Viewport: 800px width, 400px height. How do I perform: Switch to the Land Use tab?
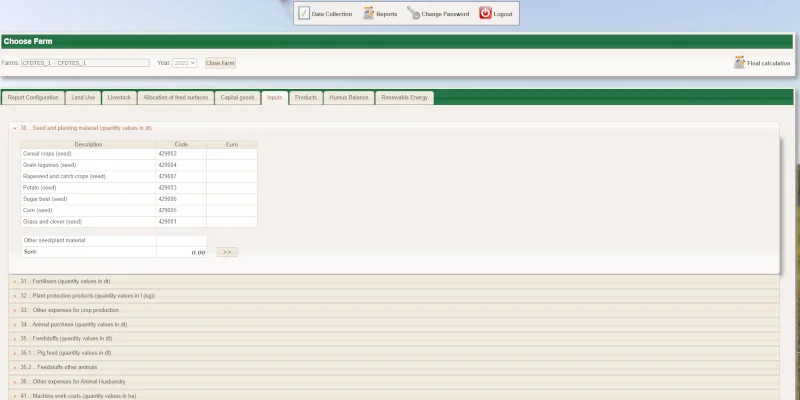(83, 98)
